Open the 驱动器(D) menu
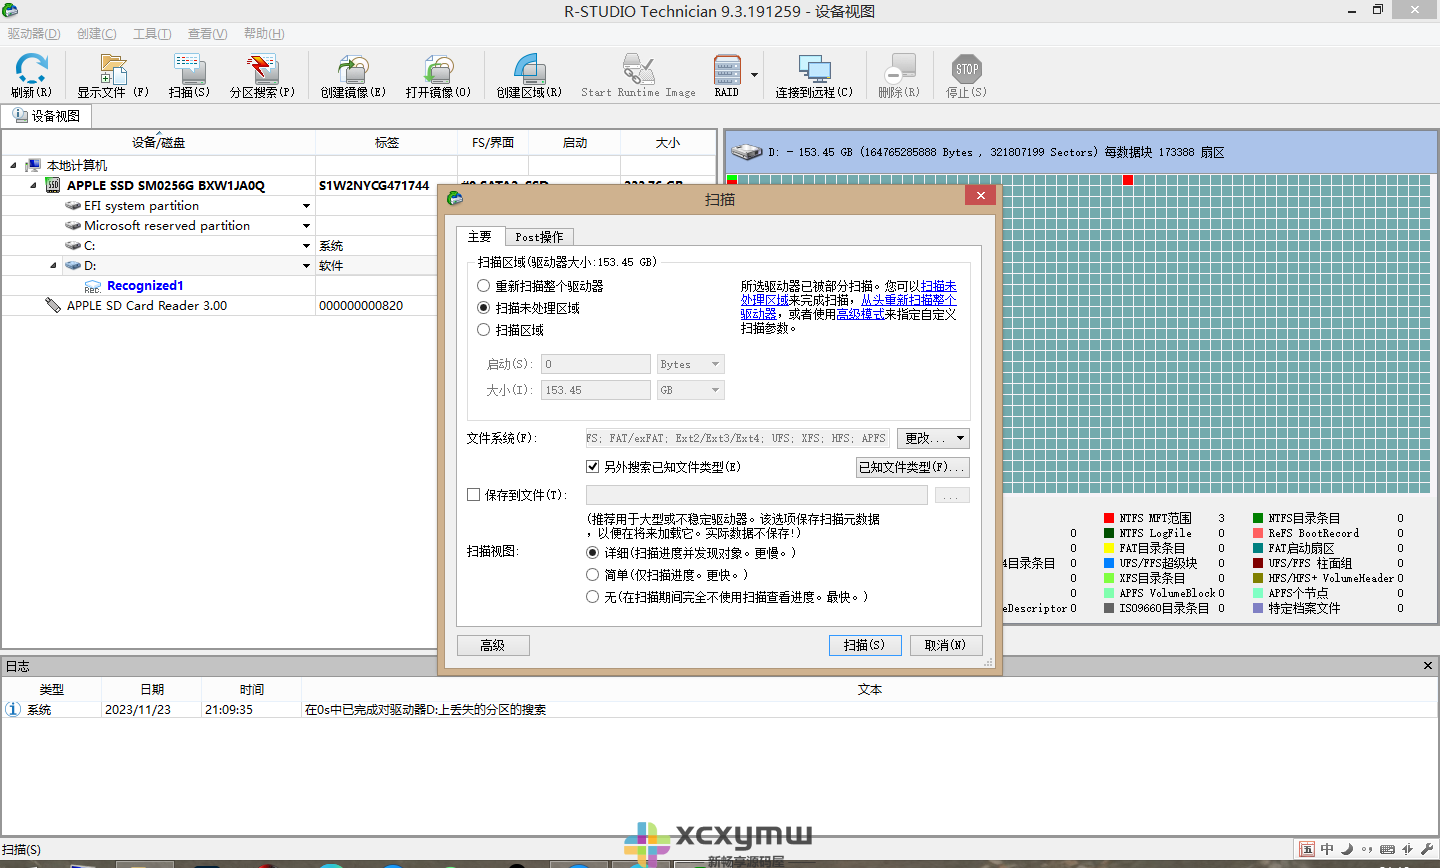 tap(34, 33)
